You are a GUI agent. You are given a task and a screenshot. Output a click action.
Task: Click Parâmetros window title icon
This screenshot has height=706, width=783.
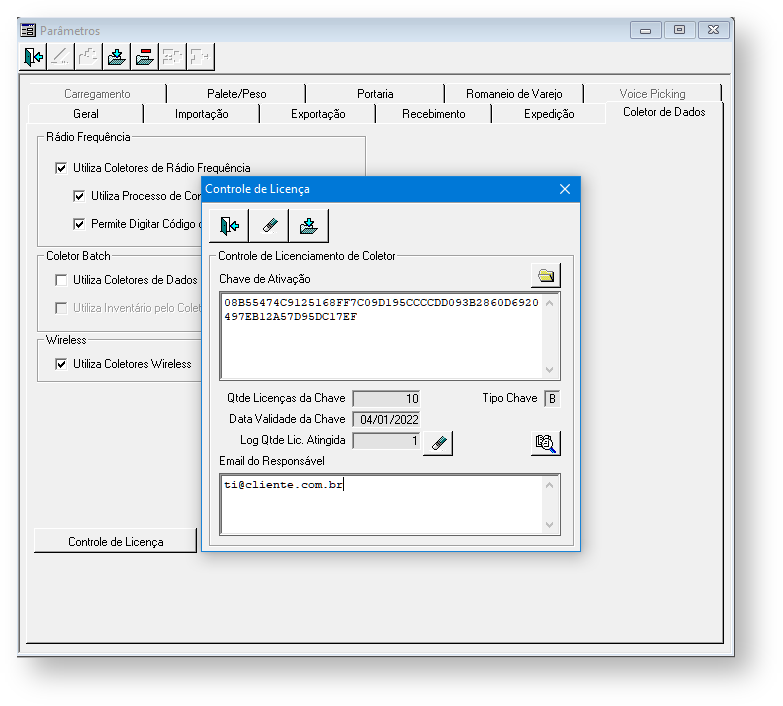[28, 30]
